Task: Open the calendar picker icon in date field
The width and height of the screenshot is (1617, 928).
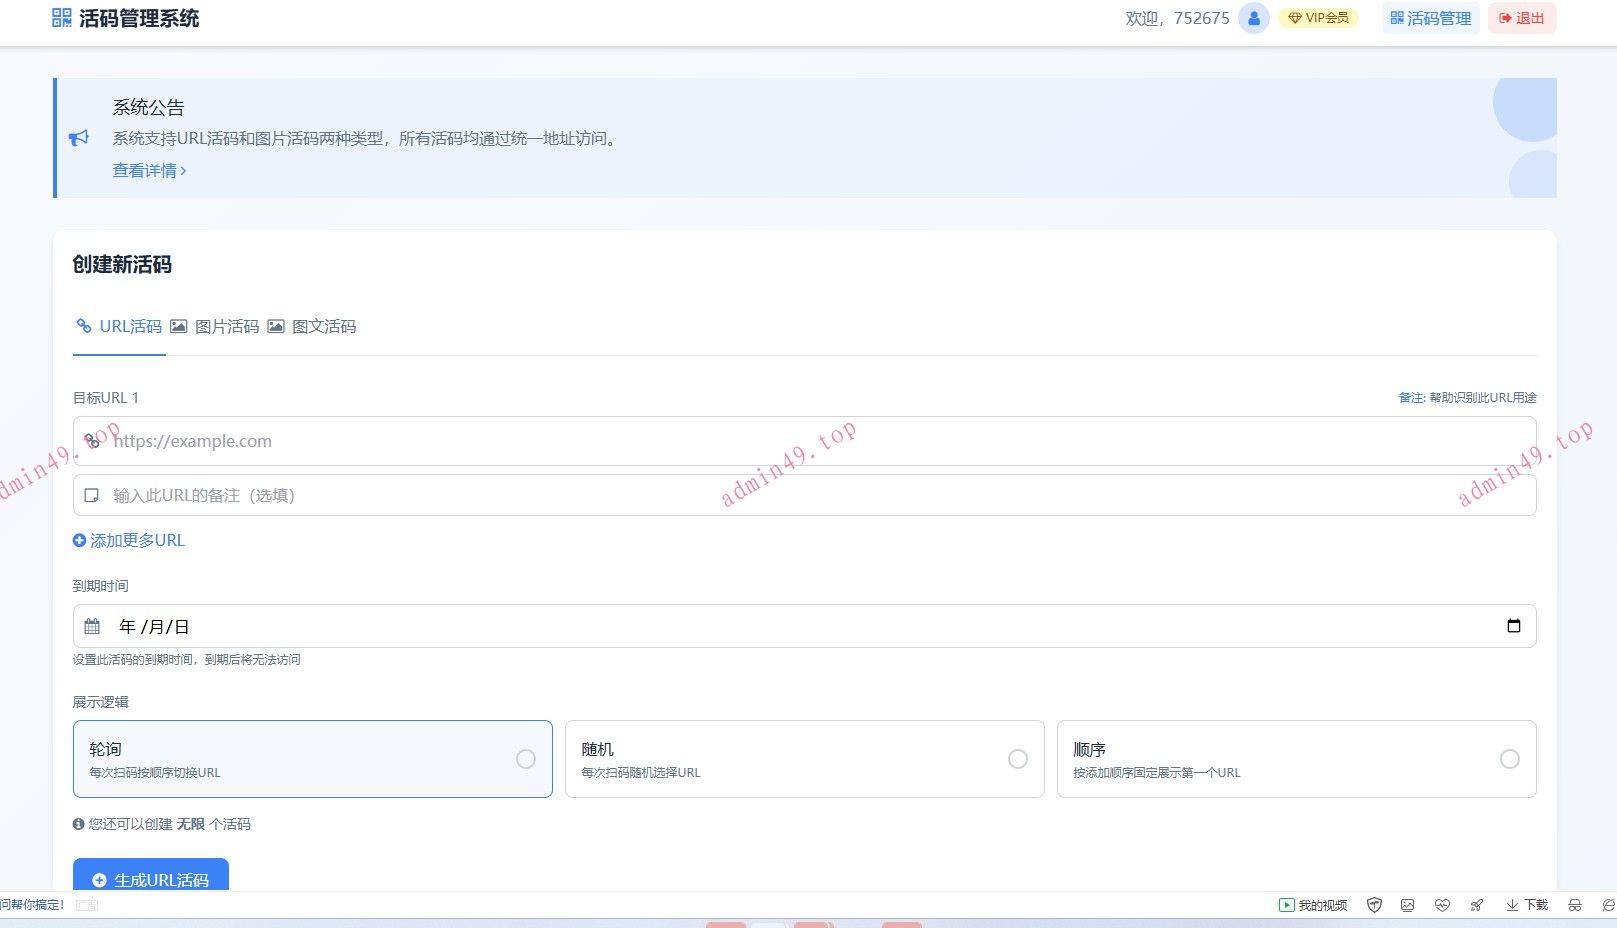Action: click(1513, 626)
